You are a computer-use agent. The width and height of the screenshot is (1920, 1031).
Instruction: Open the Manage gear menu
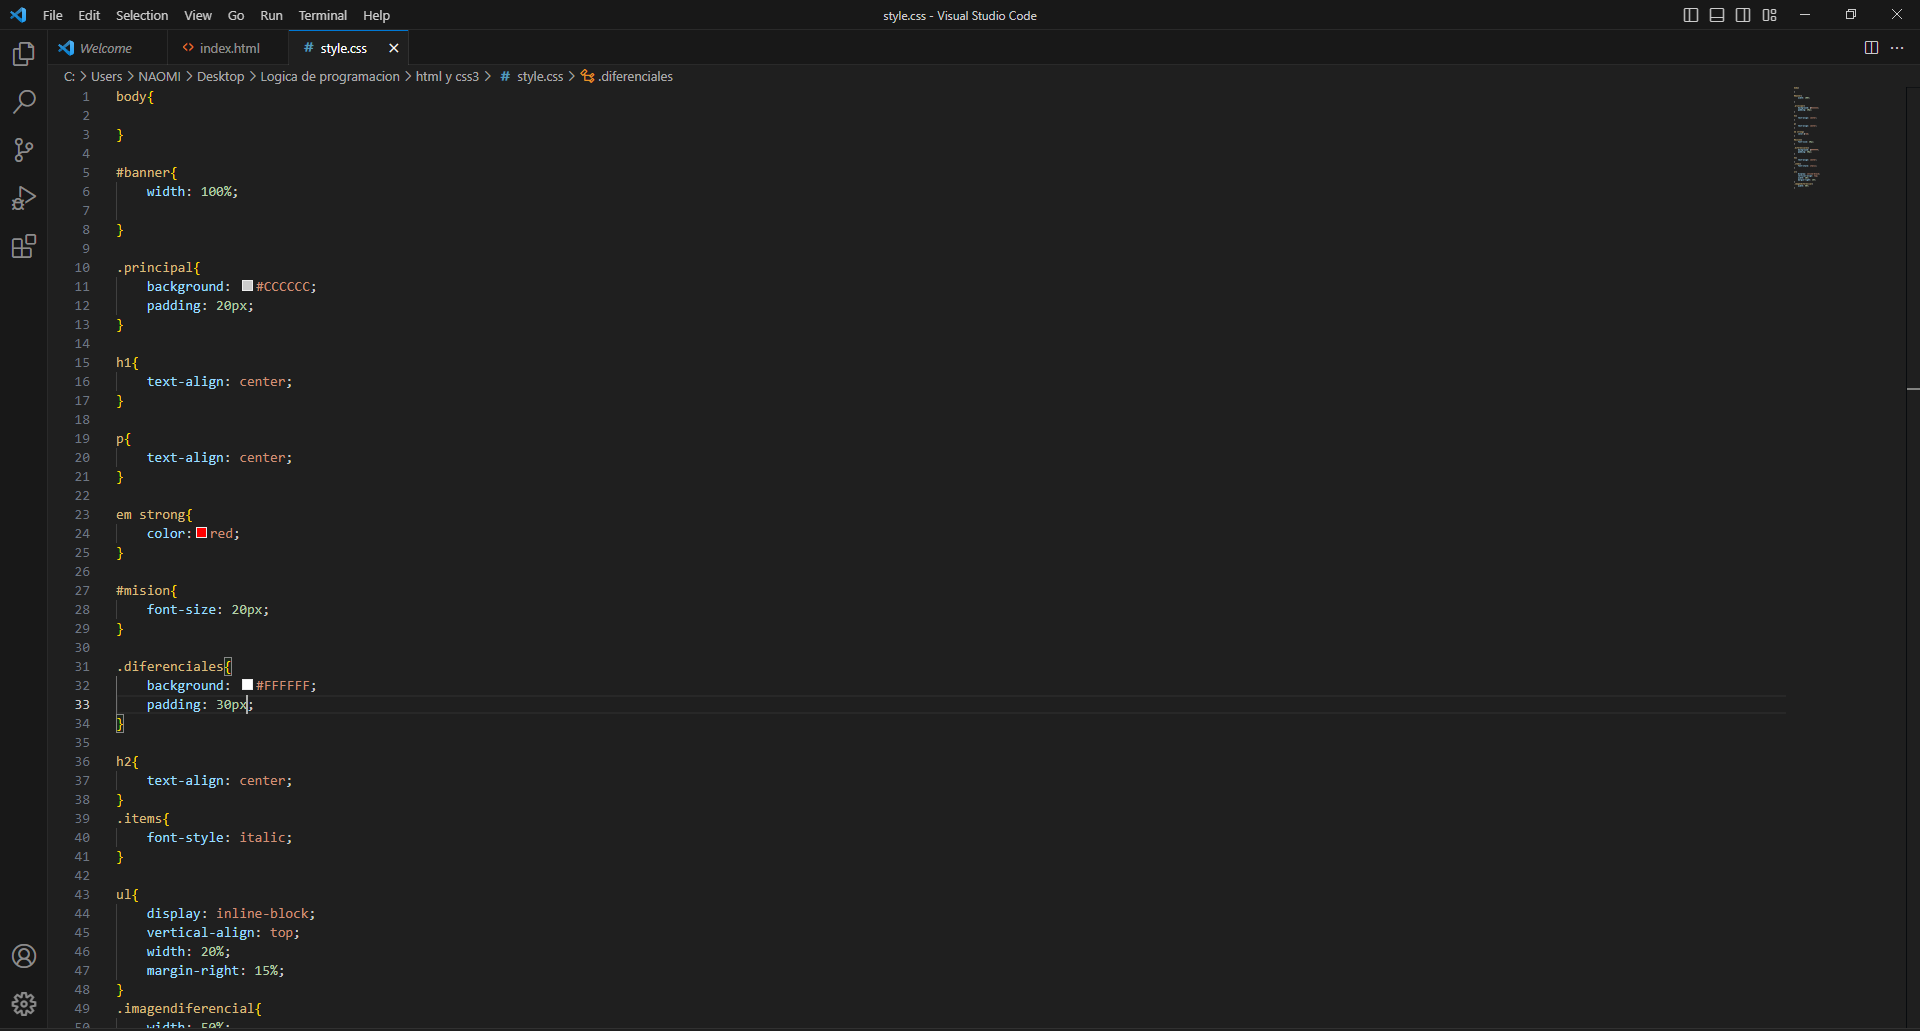(x=24, y=1004)
